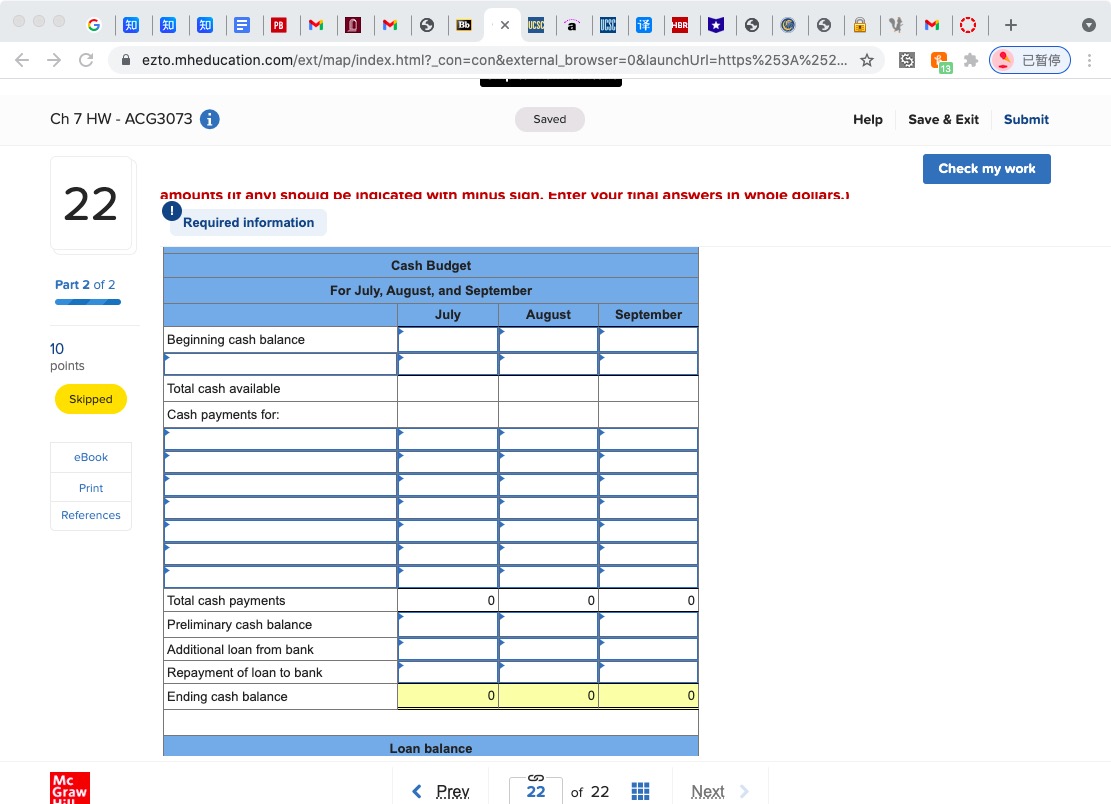The width and height of the screenshot is (1111, 804).
Task: Submit the assignment
Action: click(x=1026, y=119)
